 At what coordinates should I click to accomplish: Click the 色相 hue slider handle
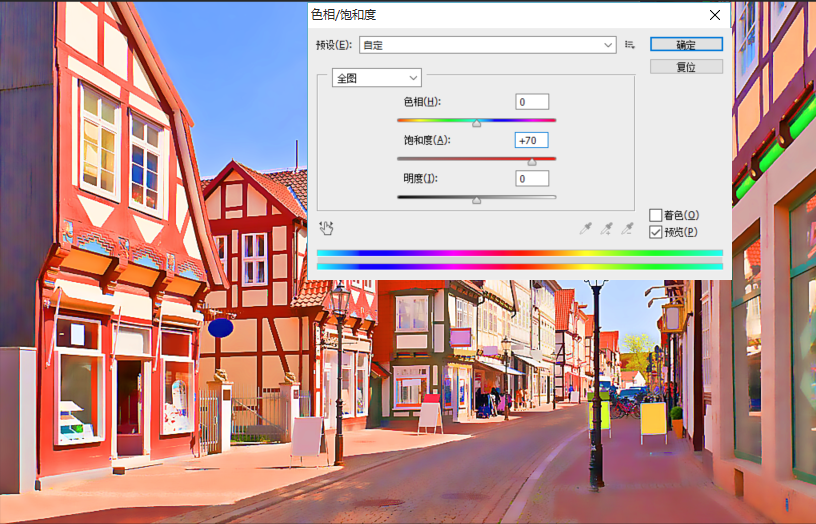coord(476,124)
